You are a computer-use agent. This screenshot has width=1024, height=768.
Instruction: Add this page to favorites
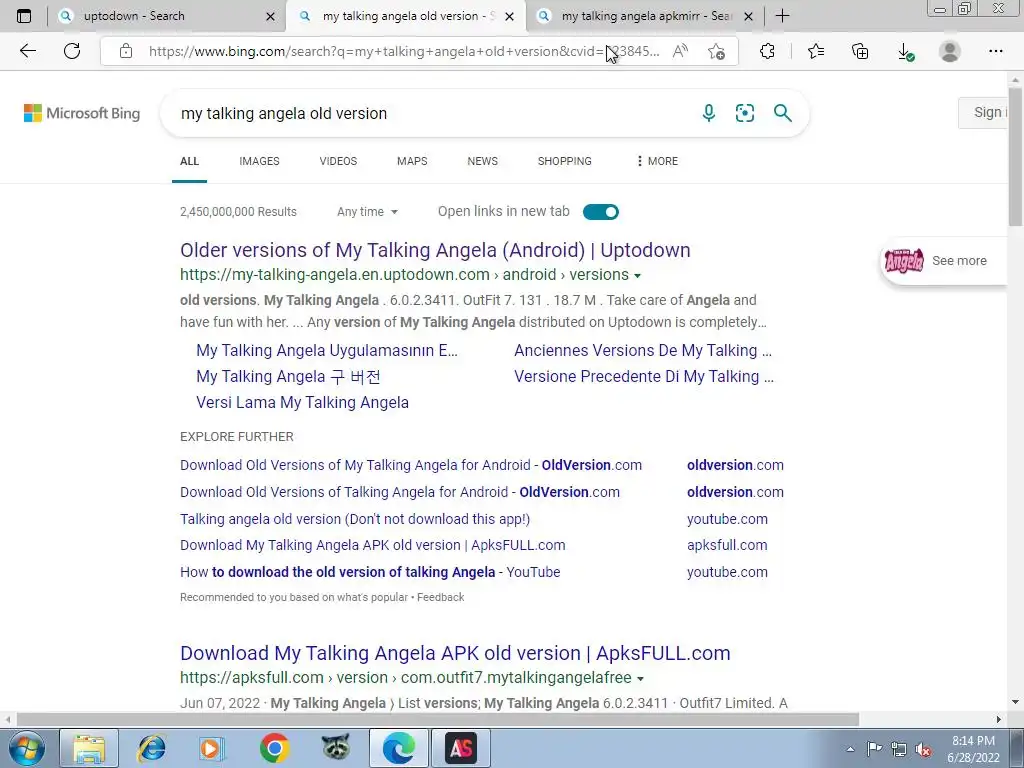[716, 51]
